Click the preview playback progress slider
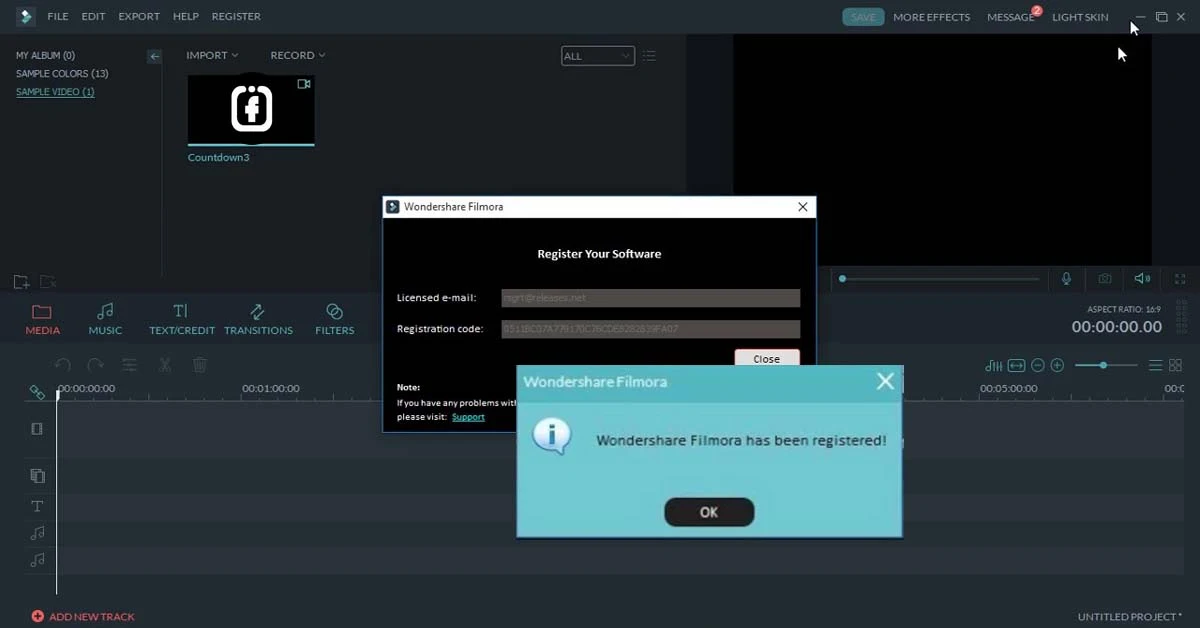 click(940, 279)
